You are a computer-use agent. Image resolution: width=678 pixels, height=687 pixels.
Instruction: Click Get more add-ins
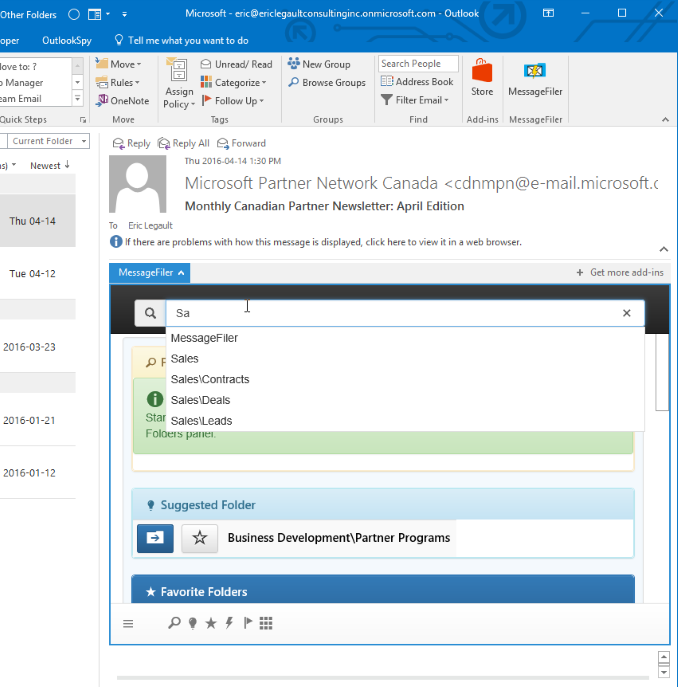tap(620, 273)
